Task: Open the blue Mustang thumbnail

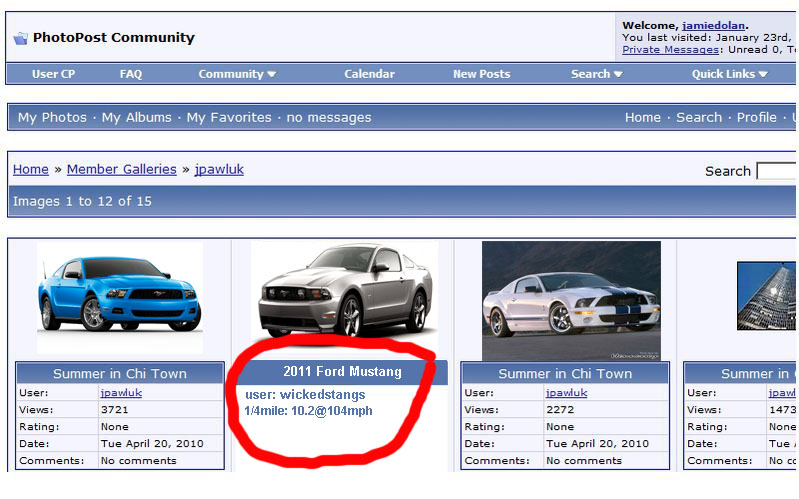Action: tap(120, 298)
